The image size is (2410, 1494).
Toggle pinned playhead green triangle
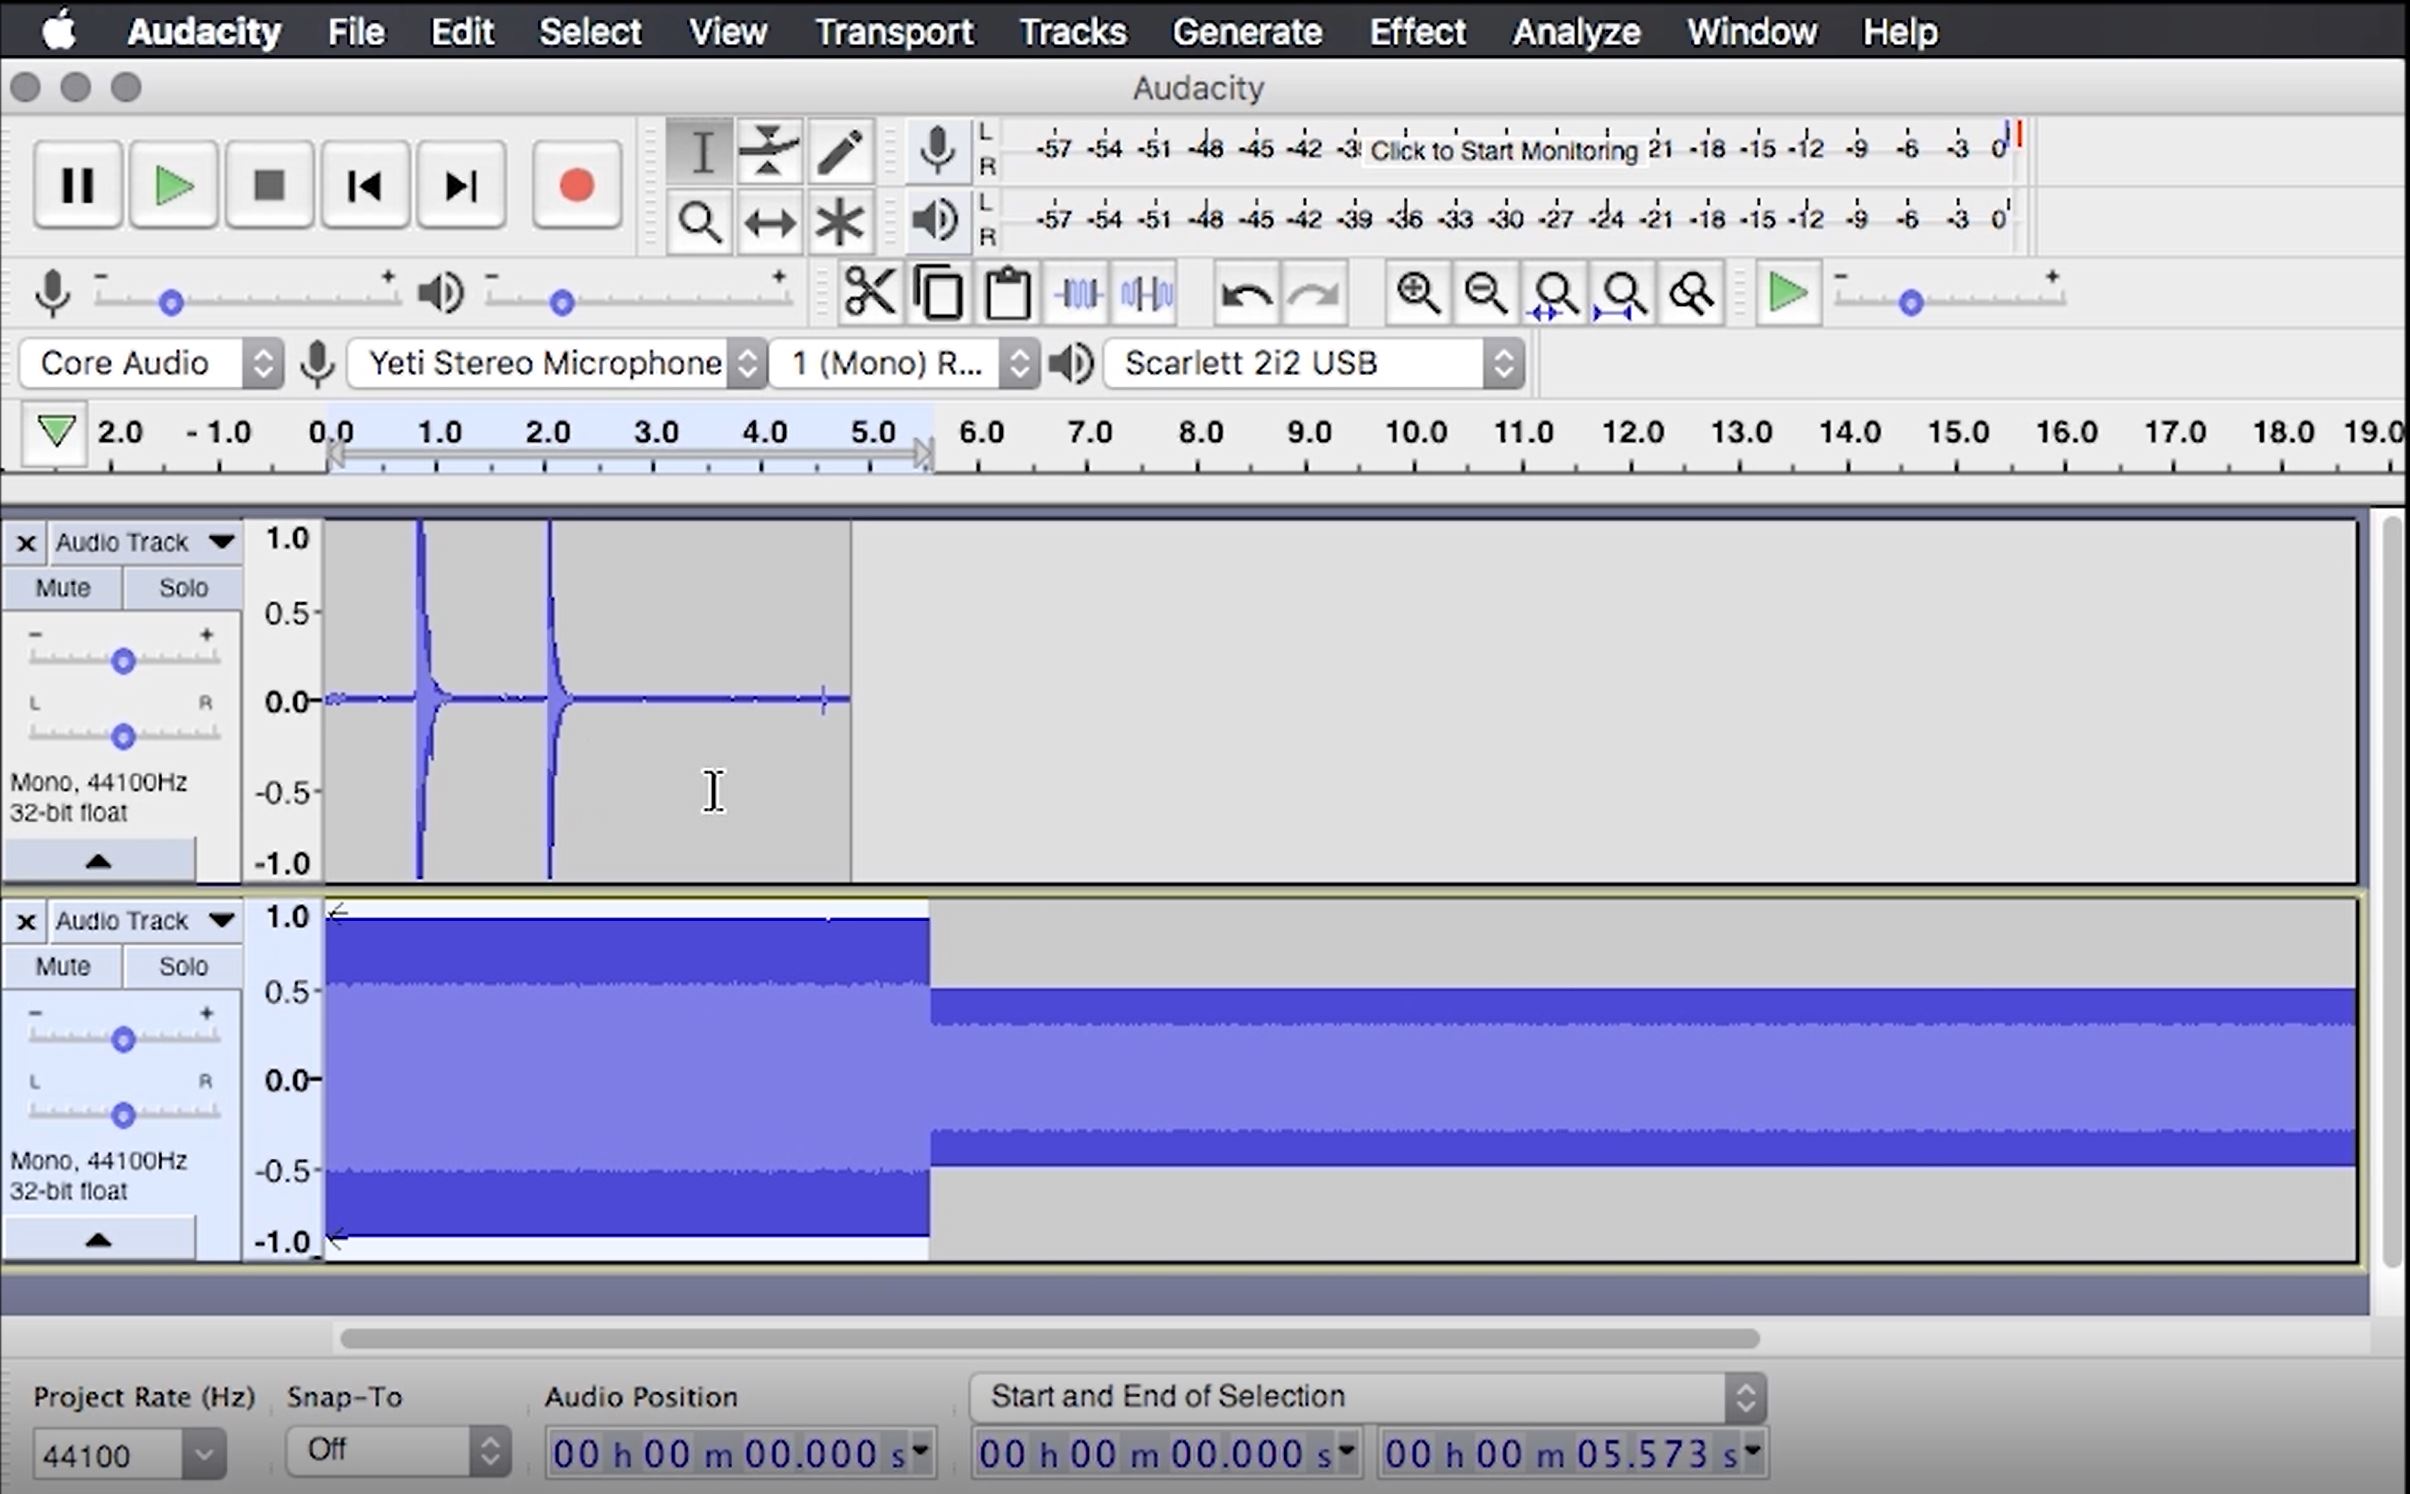tap(56, 432)
